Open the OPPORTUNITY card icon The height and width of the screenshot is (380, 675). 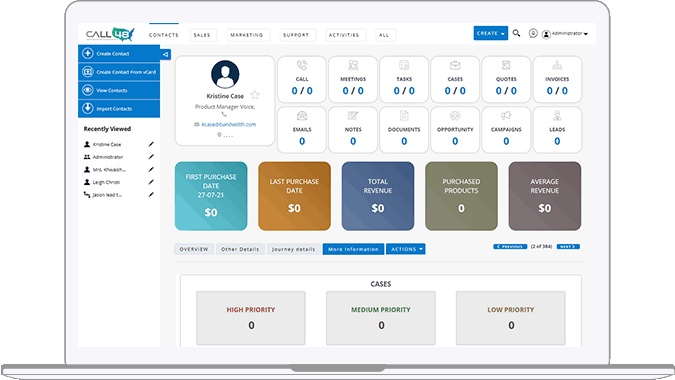(x=455, y=116)
